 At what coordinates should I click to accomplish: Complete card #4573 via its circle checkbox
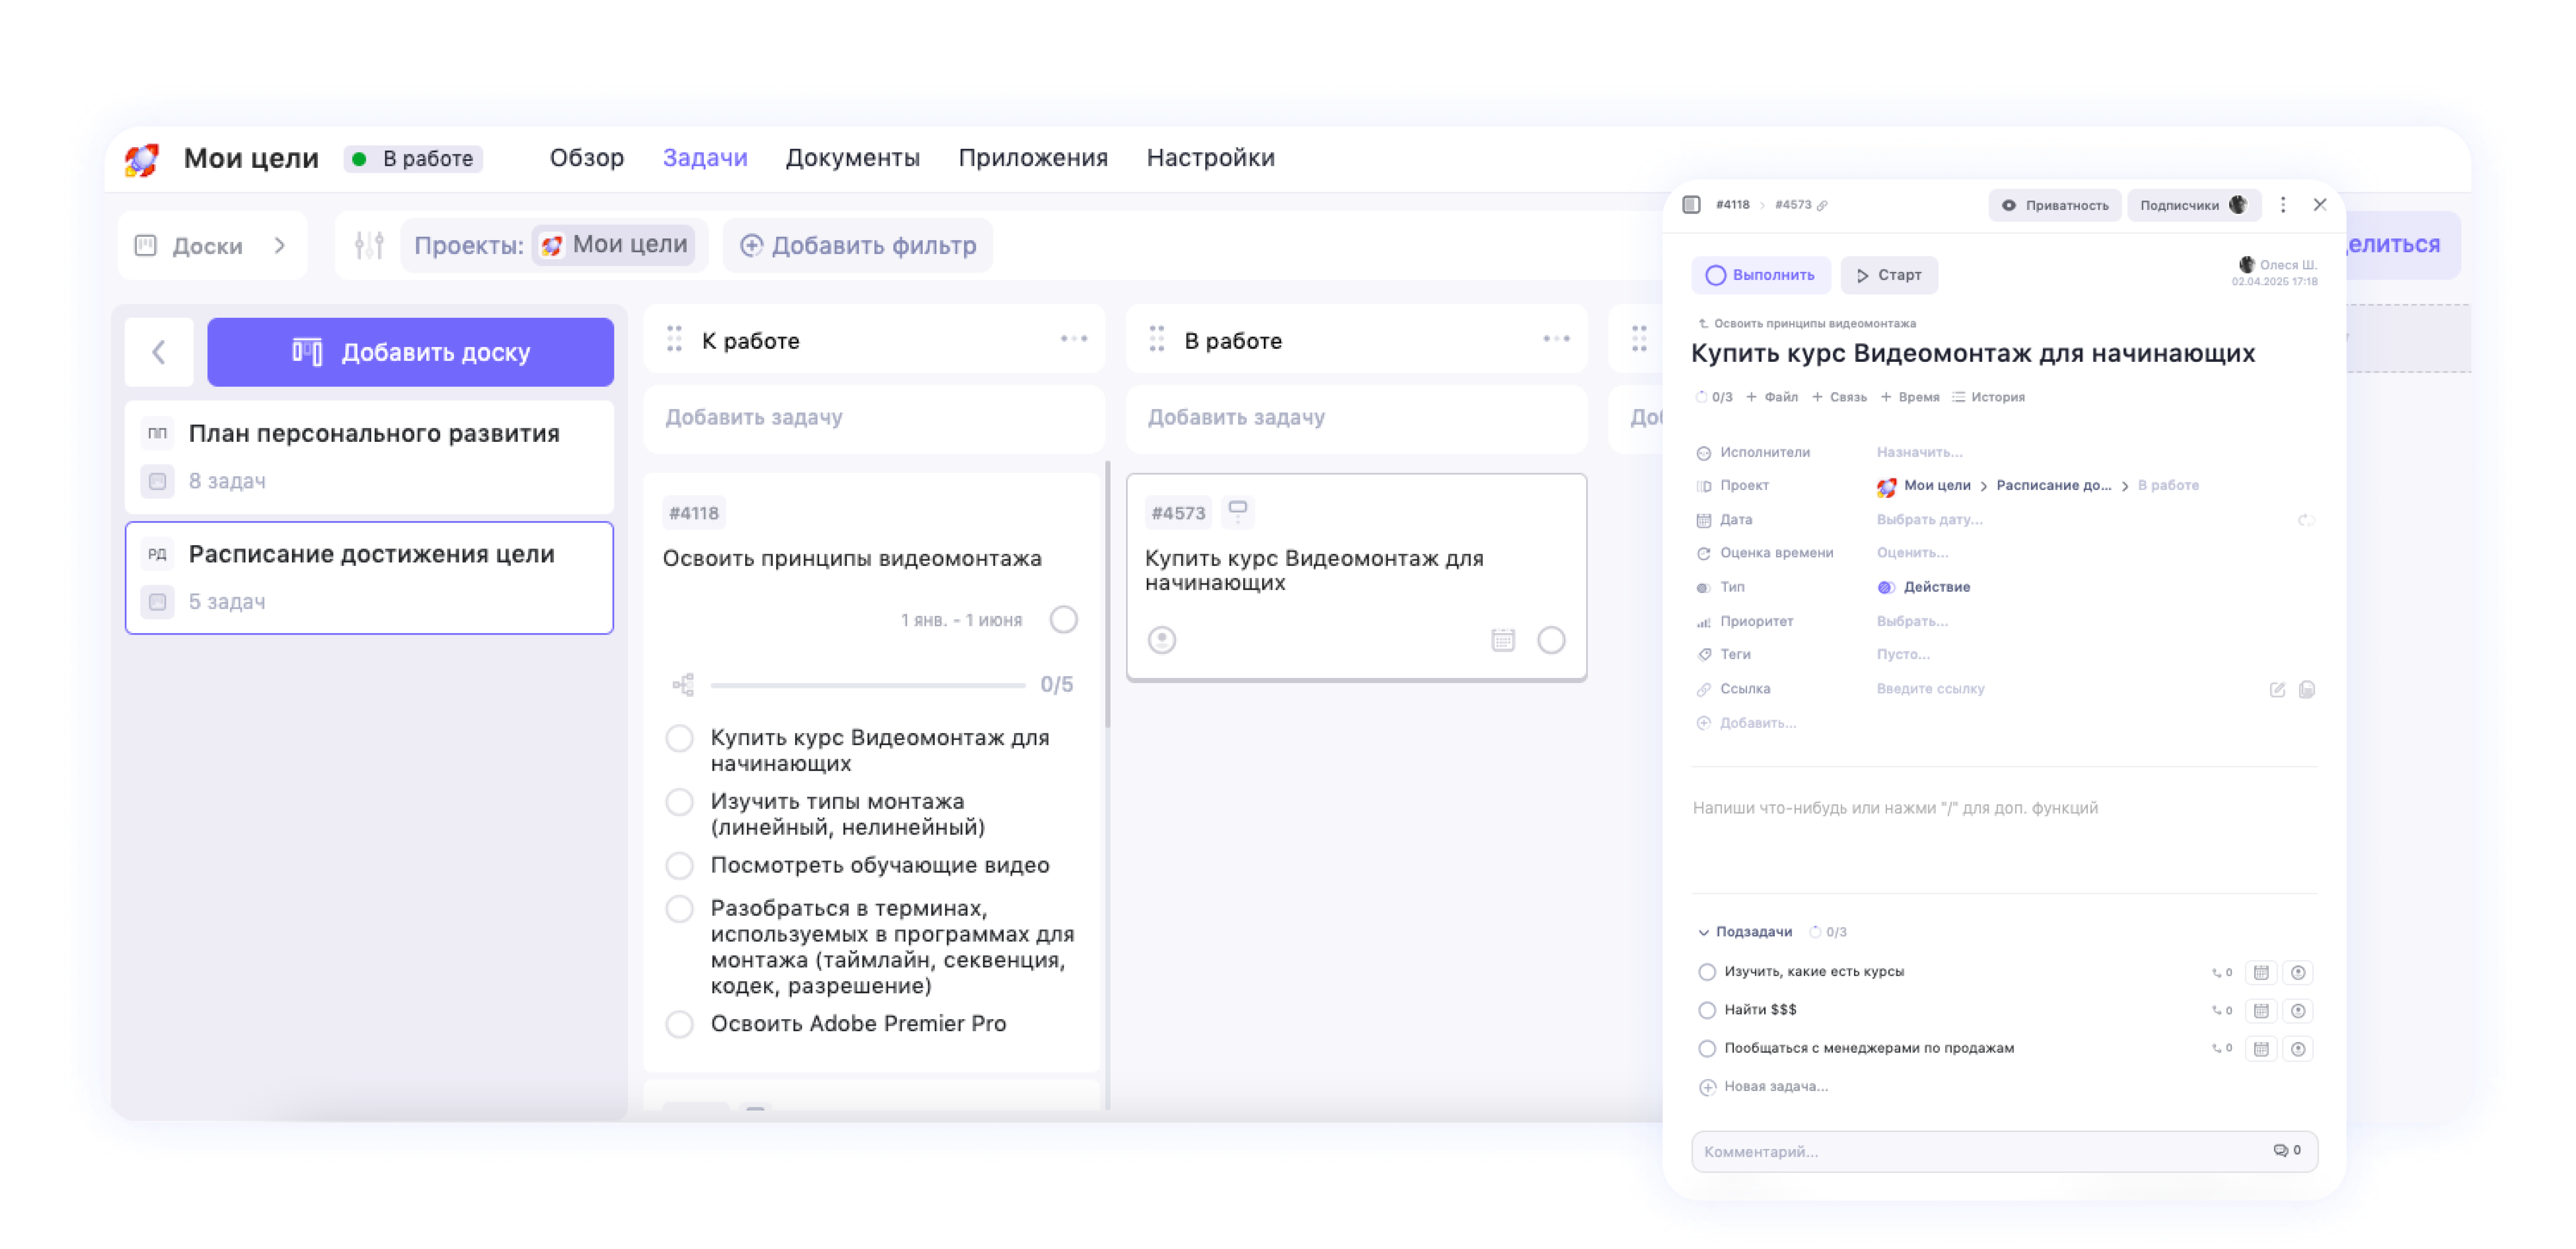tap(1551, 640)
